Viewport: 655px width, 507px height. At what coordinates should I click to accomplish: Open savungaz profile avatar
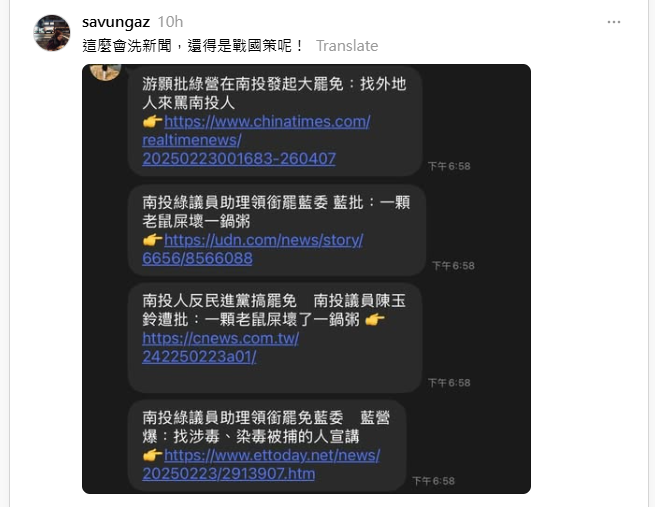point(52,33)
